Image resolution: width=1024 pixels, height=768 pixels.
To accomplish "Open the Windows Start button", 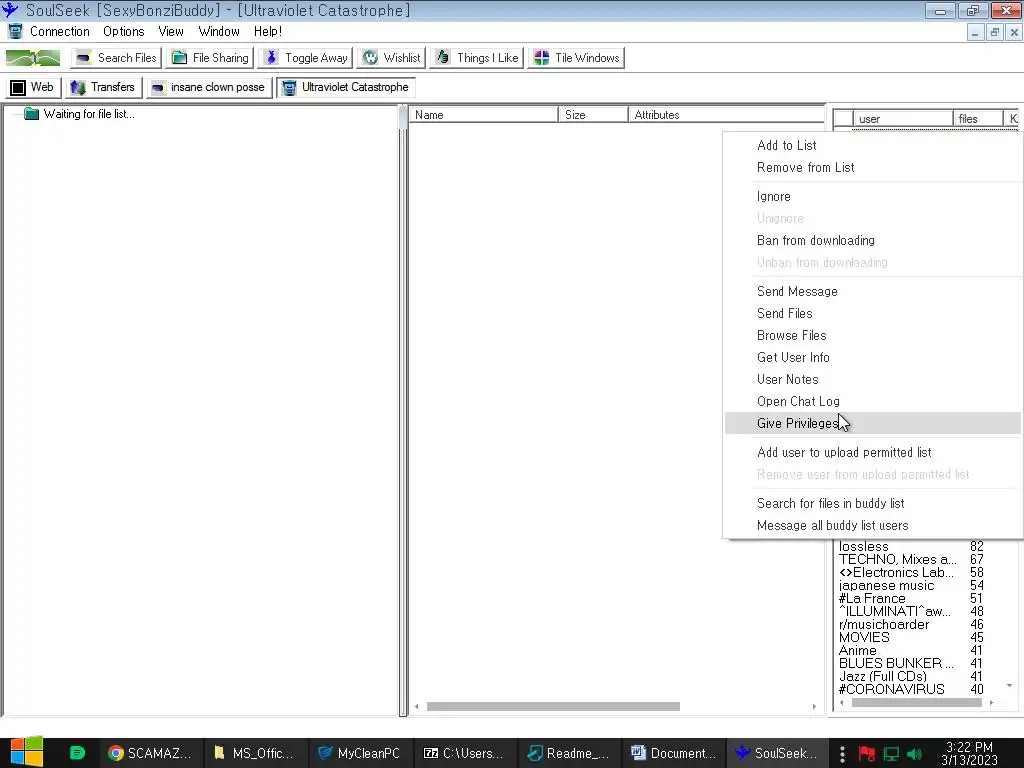I will coord(27,752).
